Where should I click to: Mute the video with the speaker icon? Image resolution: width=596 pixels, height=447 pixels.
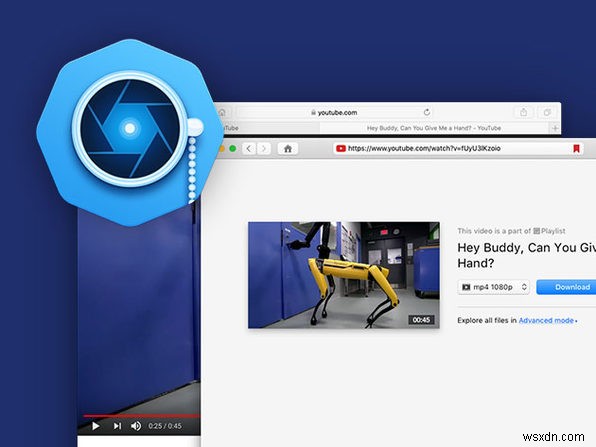pyautogui.click(x=136, y=426)
